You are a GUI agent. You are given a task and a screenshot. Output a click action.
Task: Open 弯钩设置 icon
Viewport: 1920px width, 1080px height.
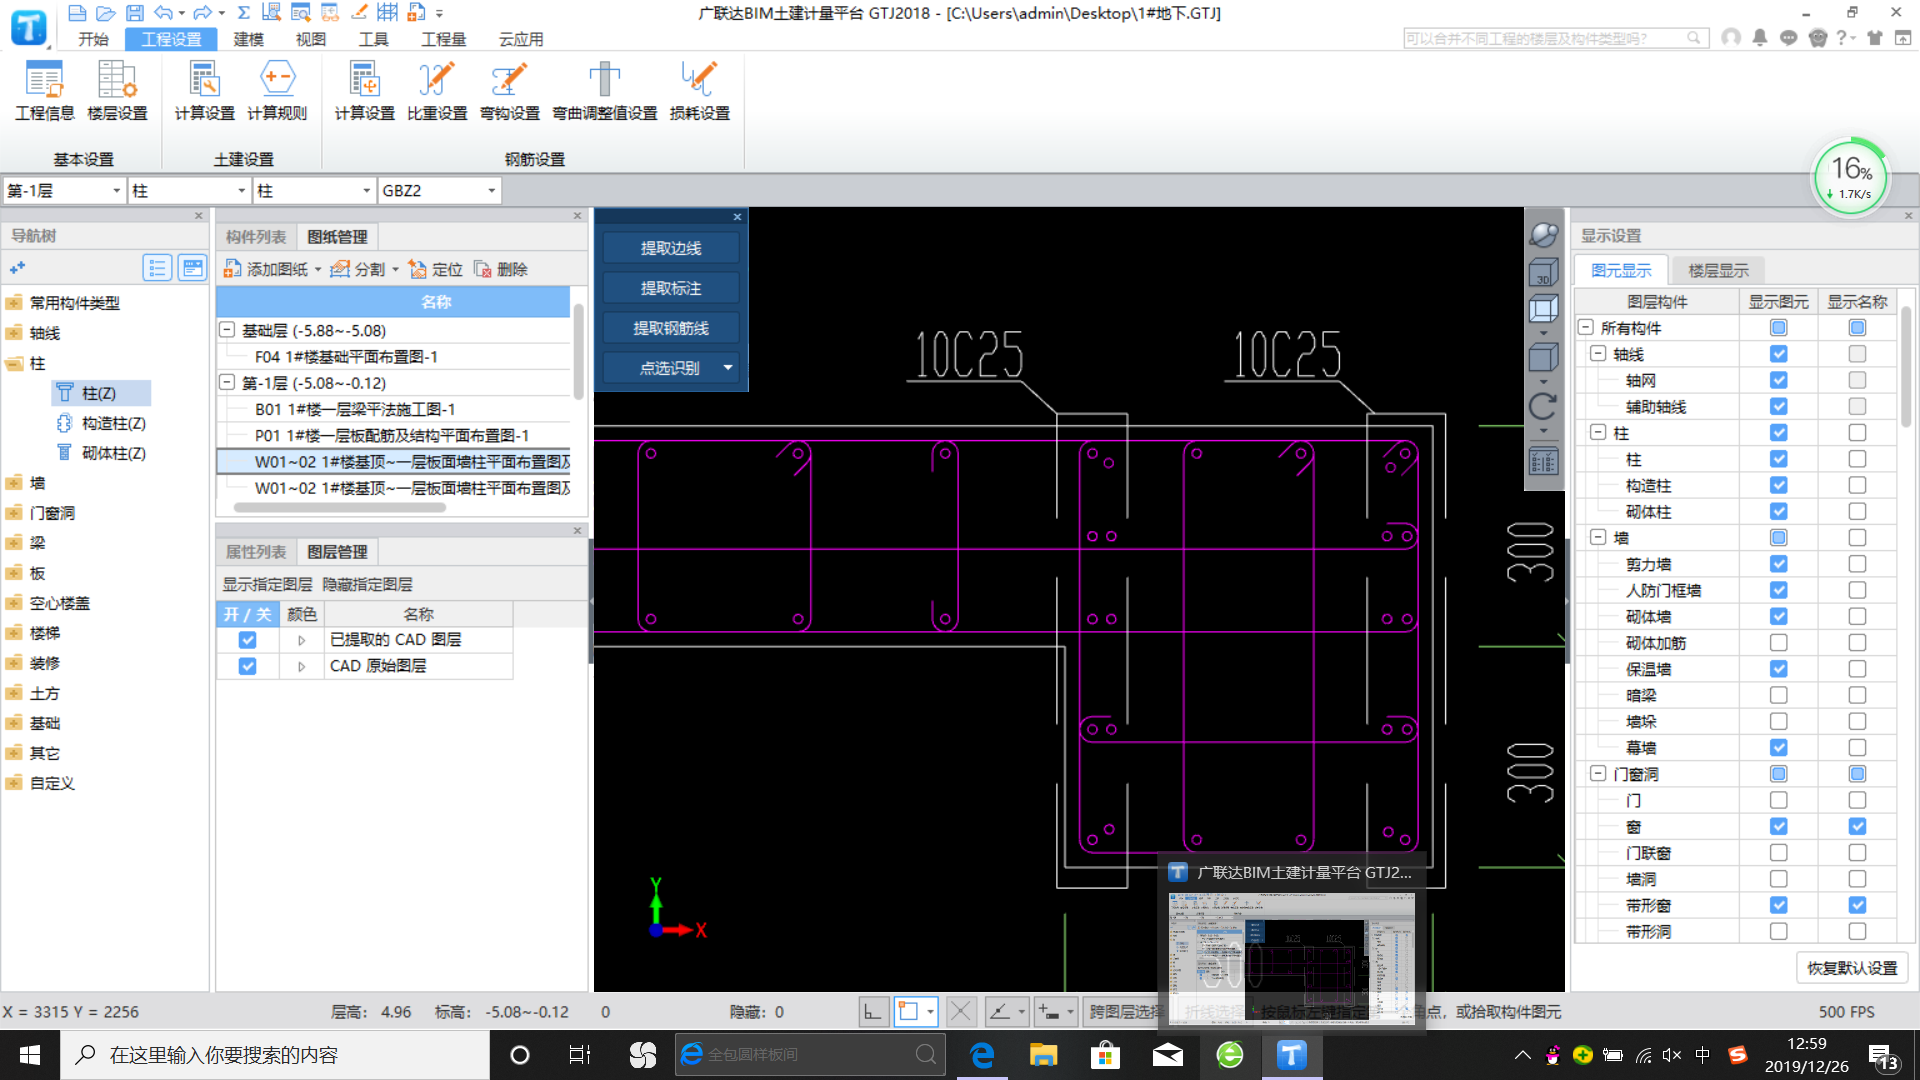[510, 90]
